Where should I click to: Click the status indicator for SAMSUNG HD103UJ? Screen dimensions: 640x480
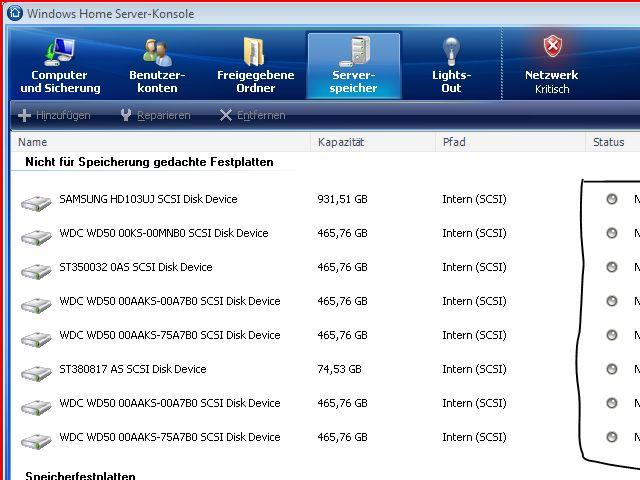click(611, 199)
